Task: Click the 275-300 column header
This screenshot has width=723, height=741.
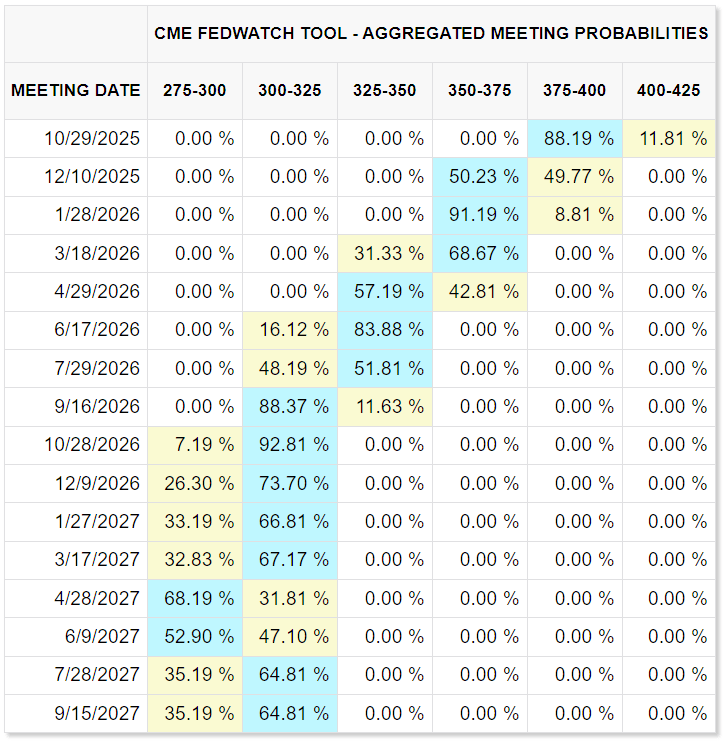Action: (195, 90)
